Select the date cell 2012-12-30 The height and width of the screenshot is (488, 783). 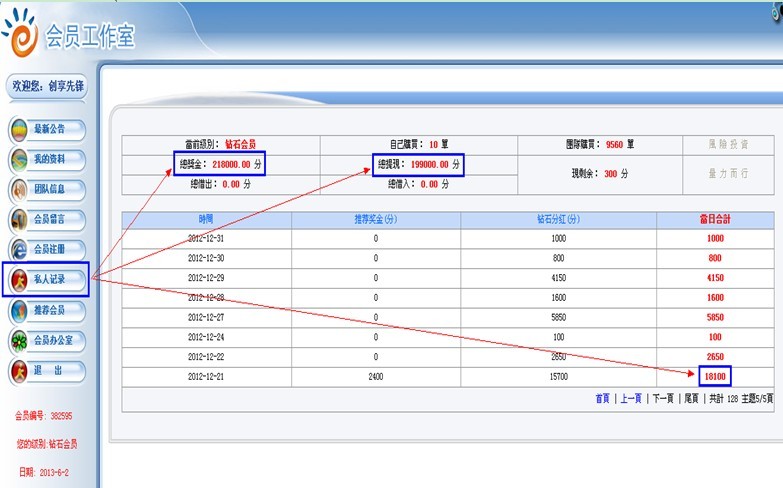[x=206, y=258]
